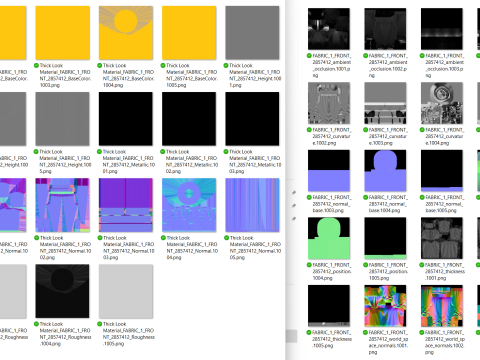Click the position.1005.png file name in right window
The image size is (480, 360).
[388, 272]
